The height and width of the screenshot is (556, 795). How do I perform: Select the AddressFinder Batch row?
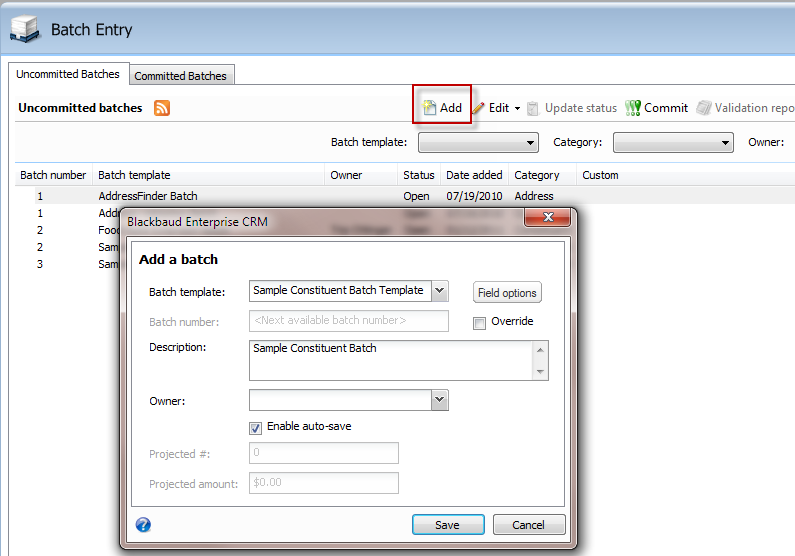click(405, 196)
